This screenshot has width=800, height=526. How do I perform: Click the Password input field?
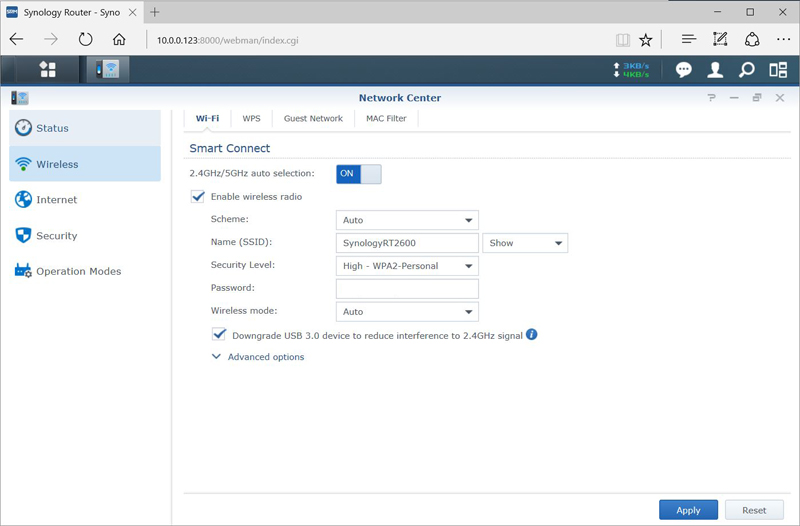pyautogui.click(x=407, y=289)
